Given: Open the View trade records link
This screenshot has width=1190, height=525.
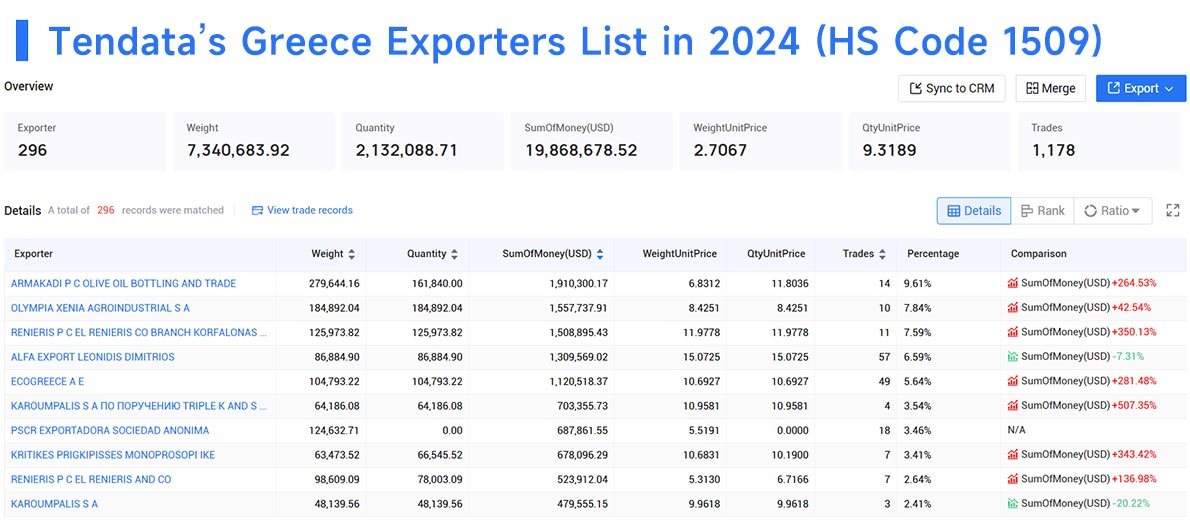Looking at the screenshot, I should [x=302, y=210].
